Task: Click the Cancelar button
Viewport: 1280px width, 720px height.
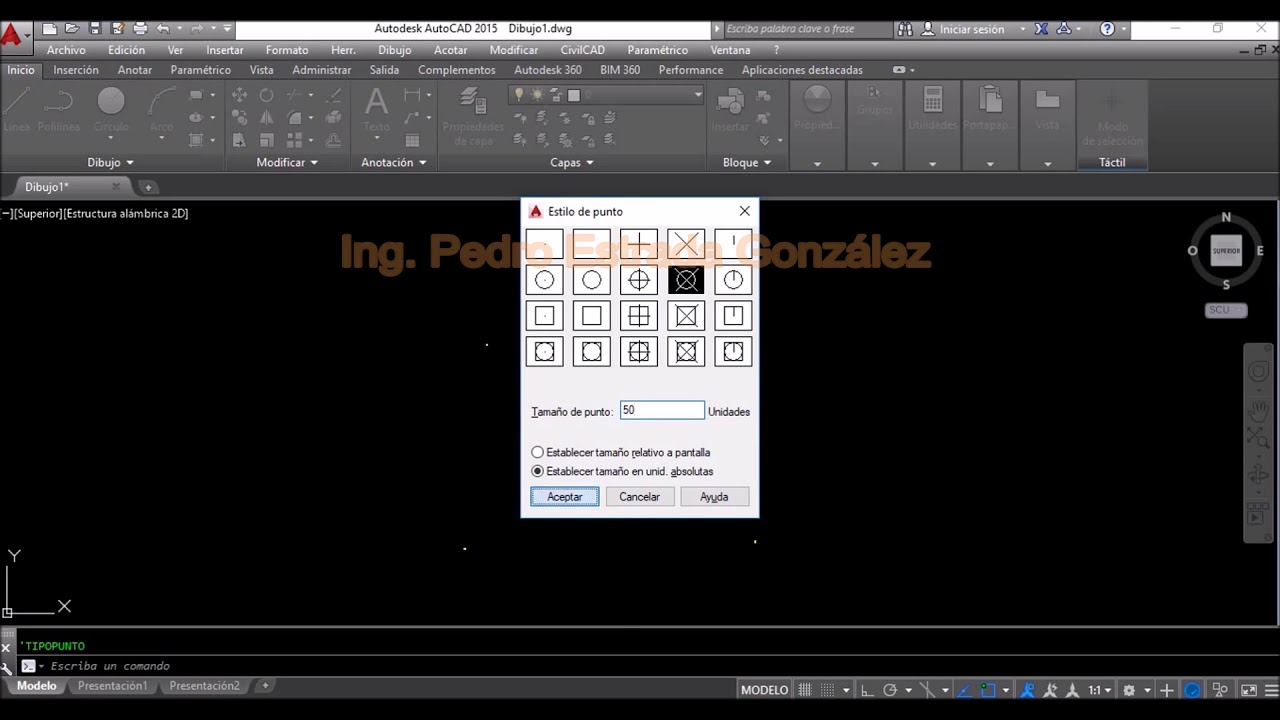Action: [x=640, y=497]
